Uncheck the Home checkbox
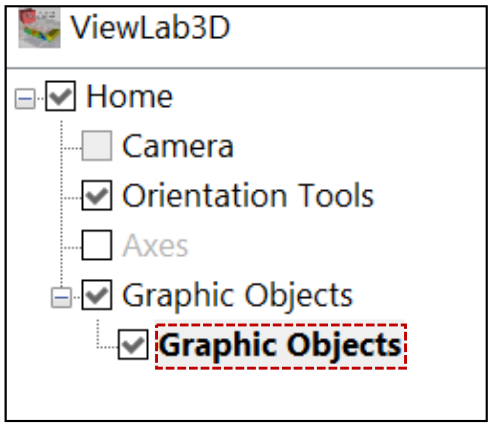Viewport: 494px width, 428px height. click(x=60, y=96)
